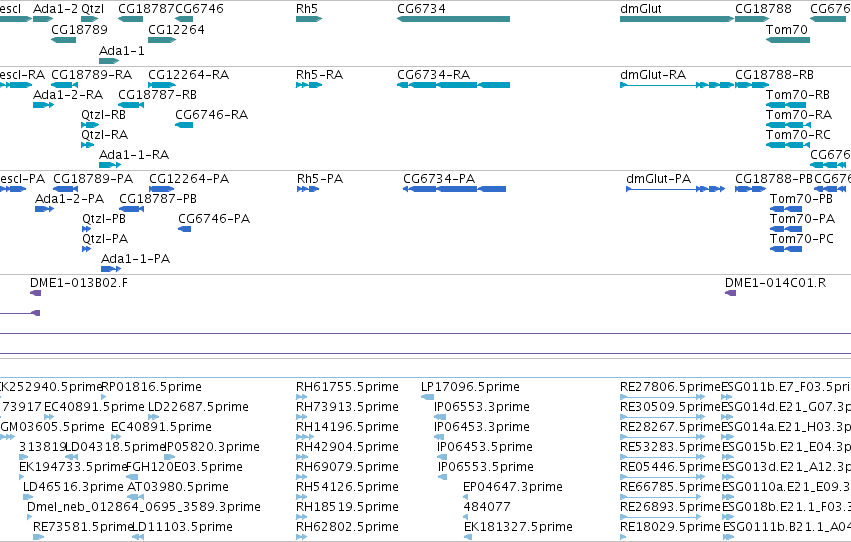Click protein Tom70-PB

(x=786, y=209)
